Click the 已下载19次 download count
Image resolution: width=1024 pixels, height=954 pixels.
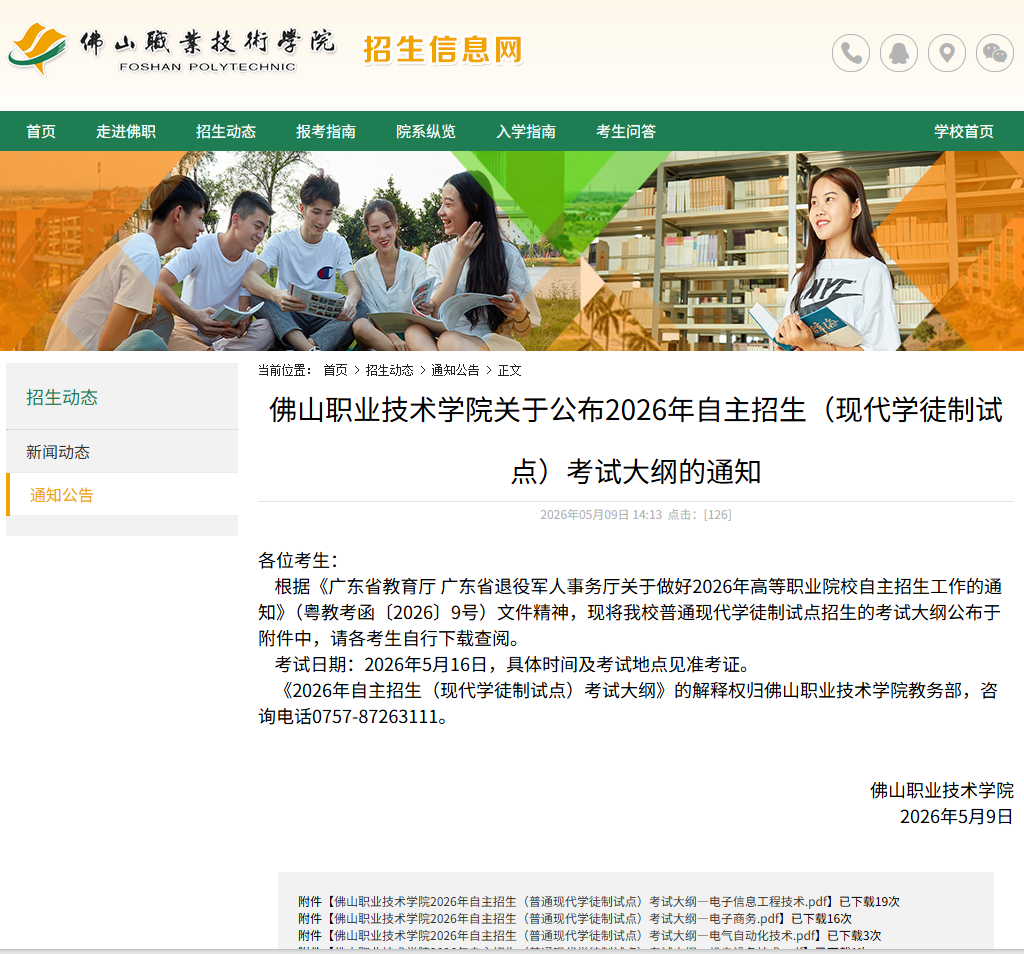coord(869,902)
